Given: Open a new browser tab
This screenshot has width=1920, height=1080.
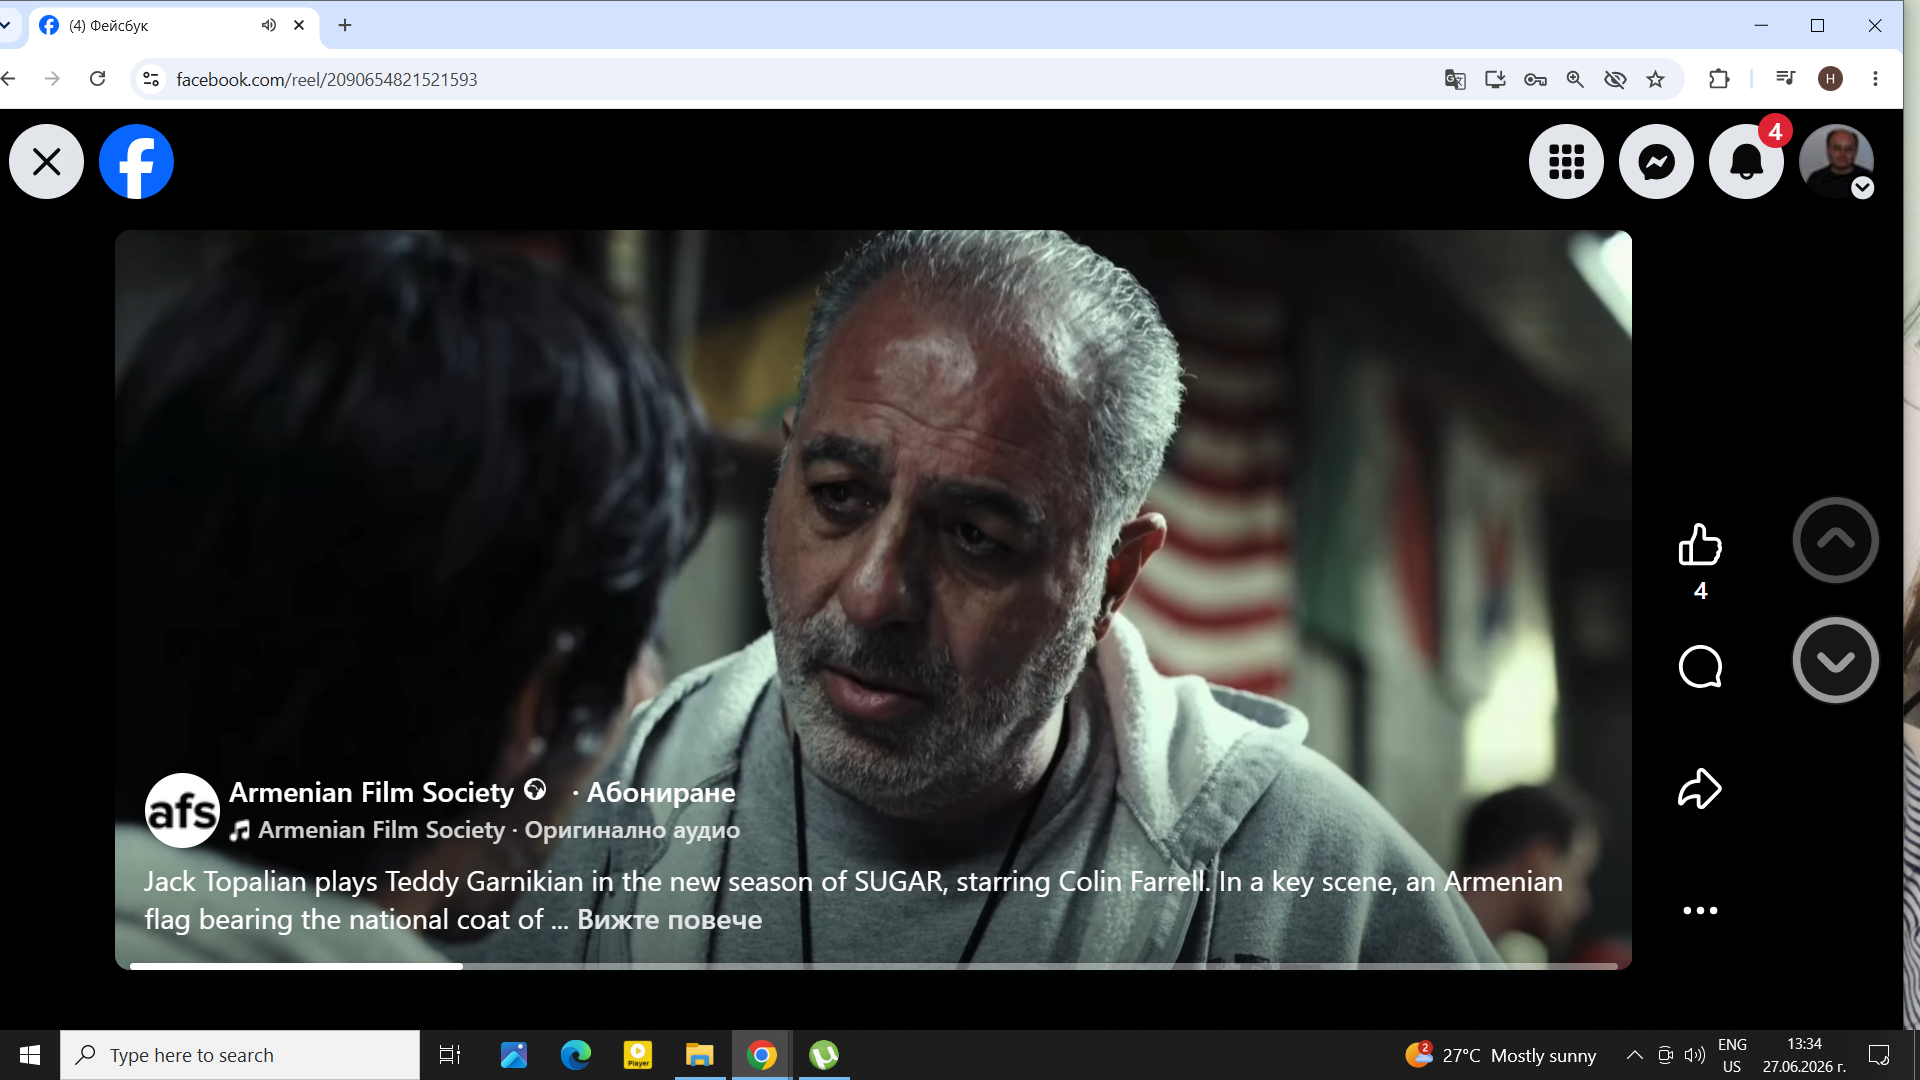Looking at the screenshot, I should (345, 25).
